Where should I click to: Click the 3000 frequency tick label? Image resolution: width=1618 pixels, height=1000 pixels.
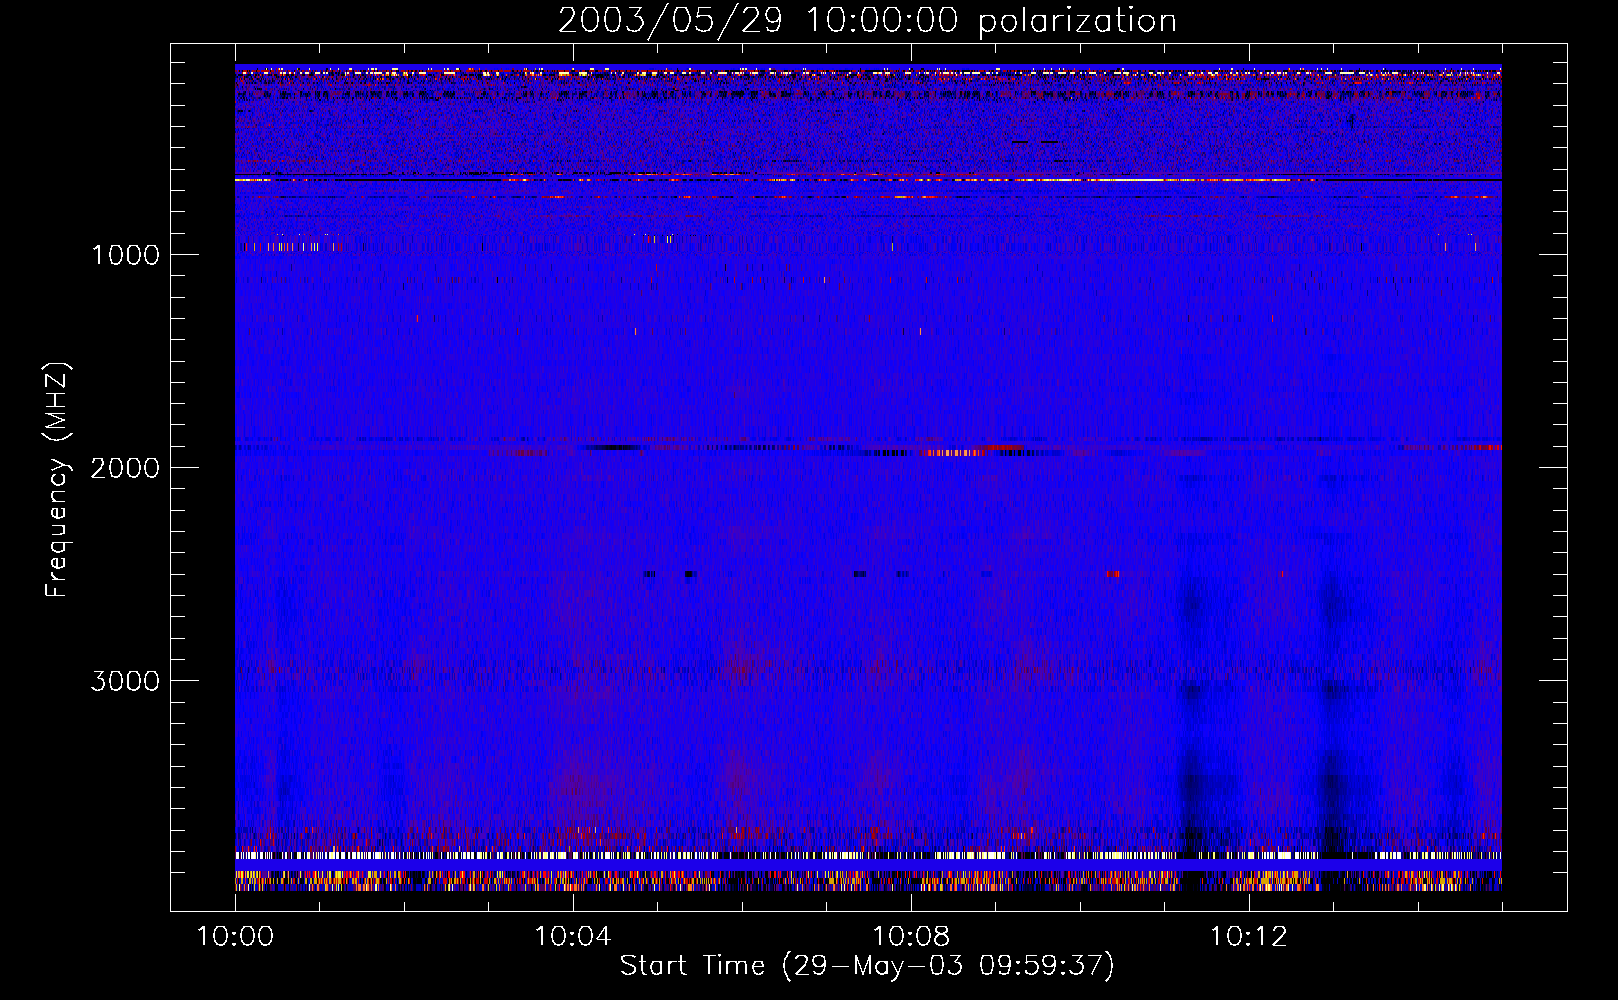[125, 681]
